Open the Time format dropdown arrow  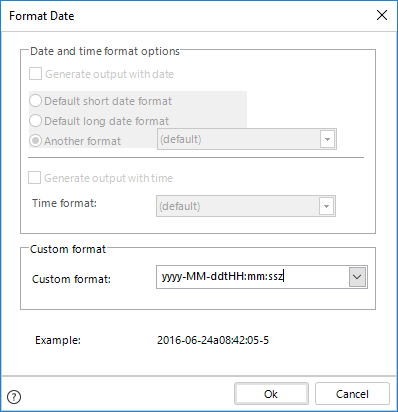click(326, 206)
